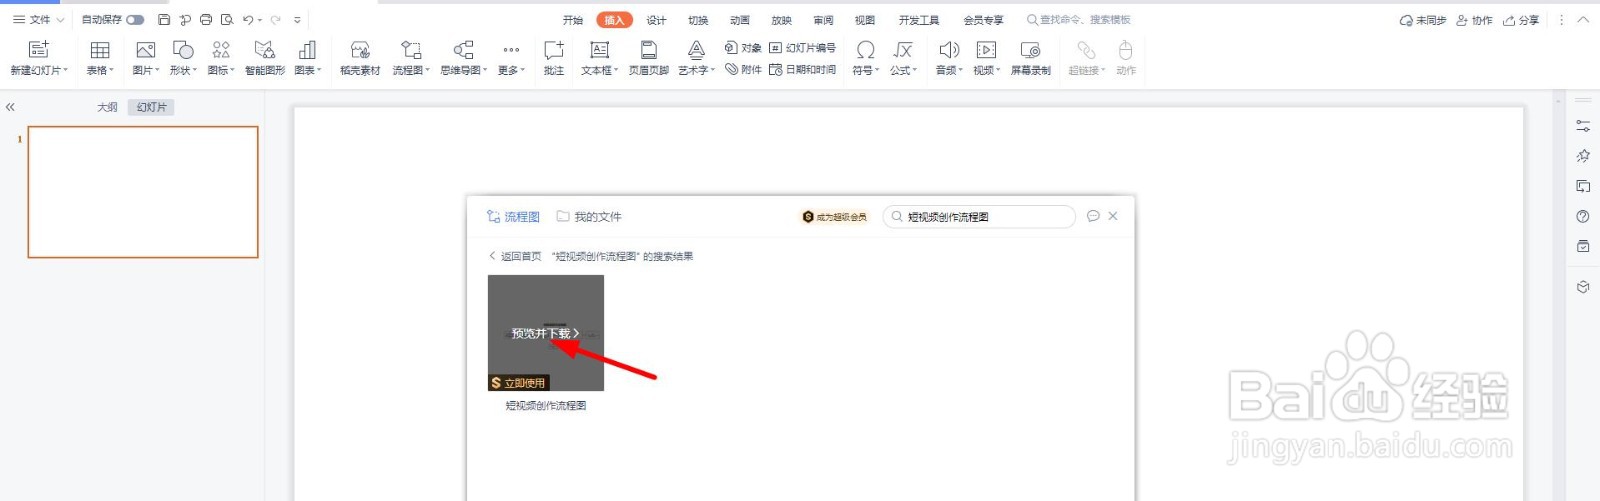Open the 表格 insert dropdown
This screenshot has width=1600, height=501.
point(100,58)
